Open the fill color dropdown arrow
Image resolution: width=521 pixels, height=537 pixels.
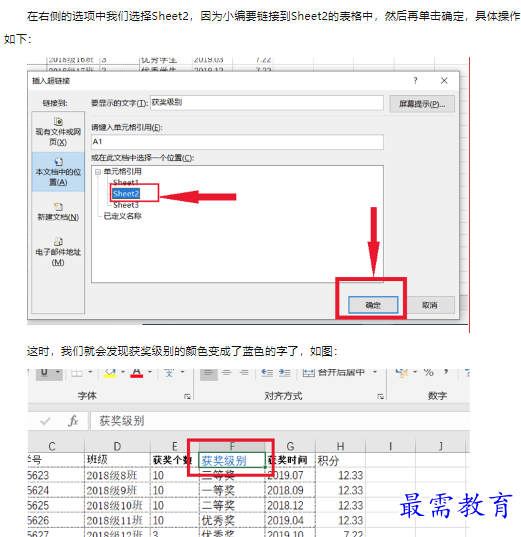click(x=123, y=372)
